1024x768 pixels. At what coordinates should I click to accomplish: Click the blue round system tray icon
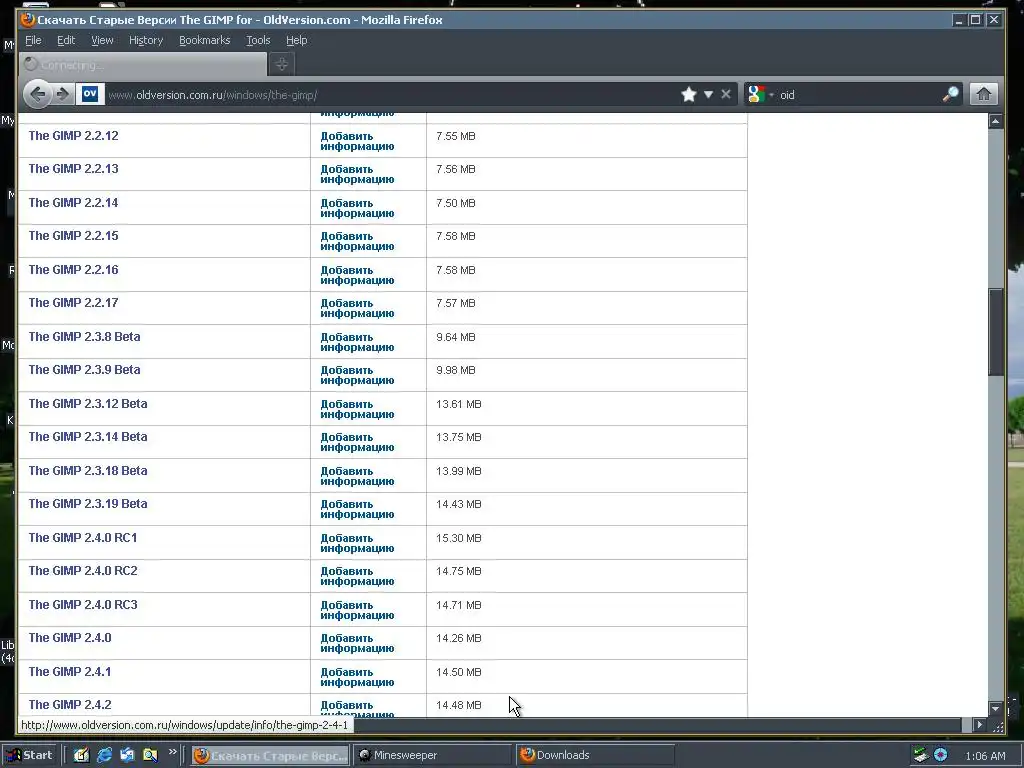click(940, 755)
